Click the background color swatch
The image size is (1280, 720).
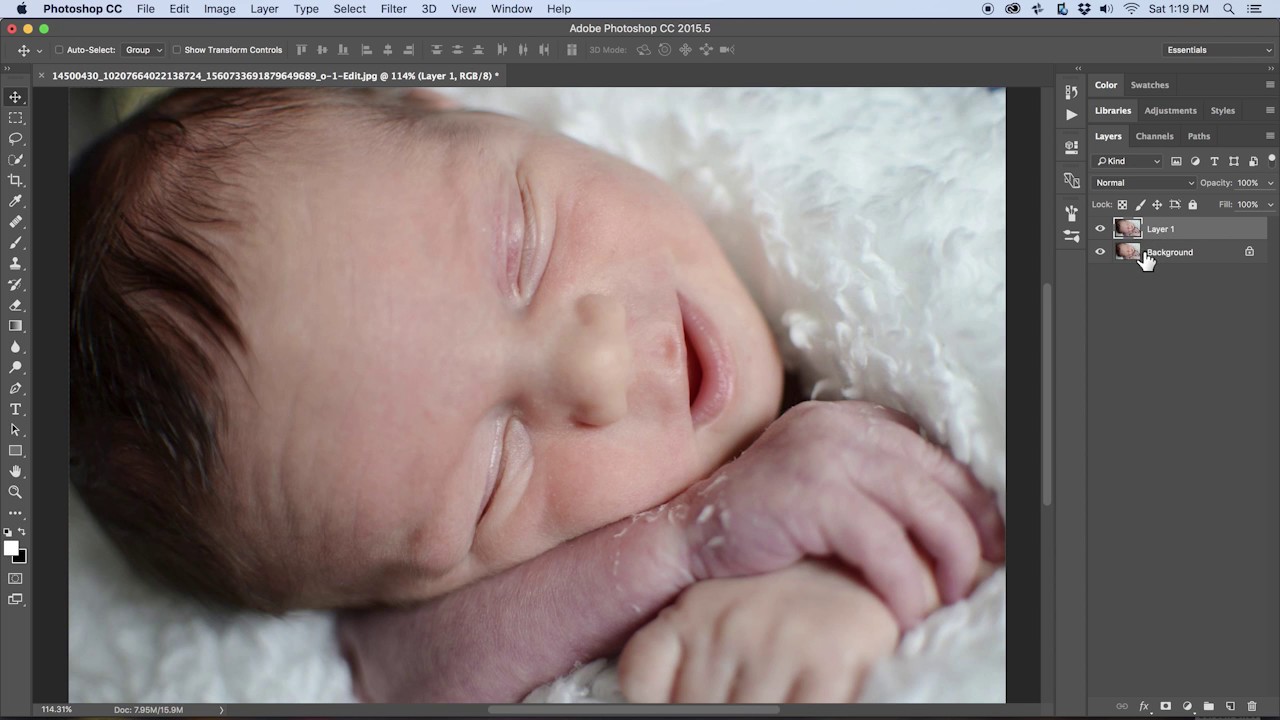[x=21, y=557]
